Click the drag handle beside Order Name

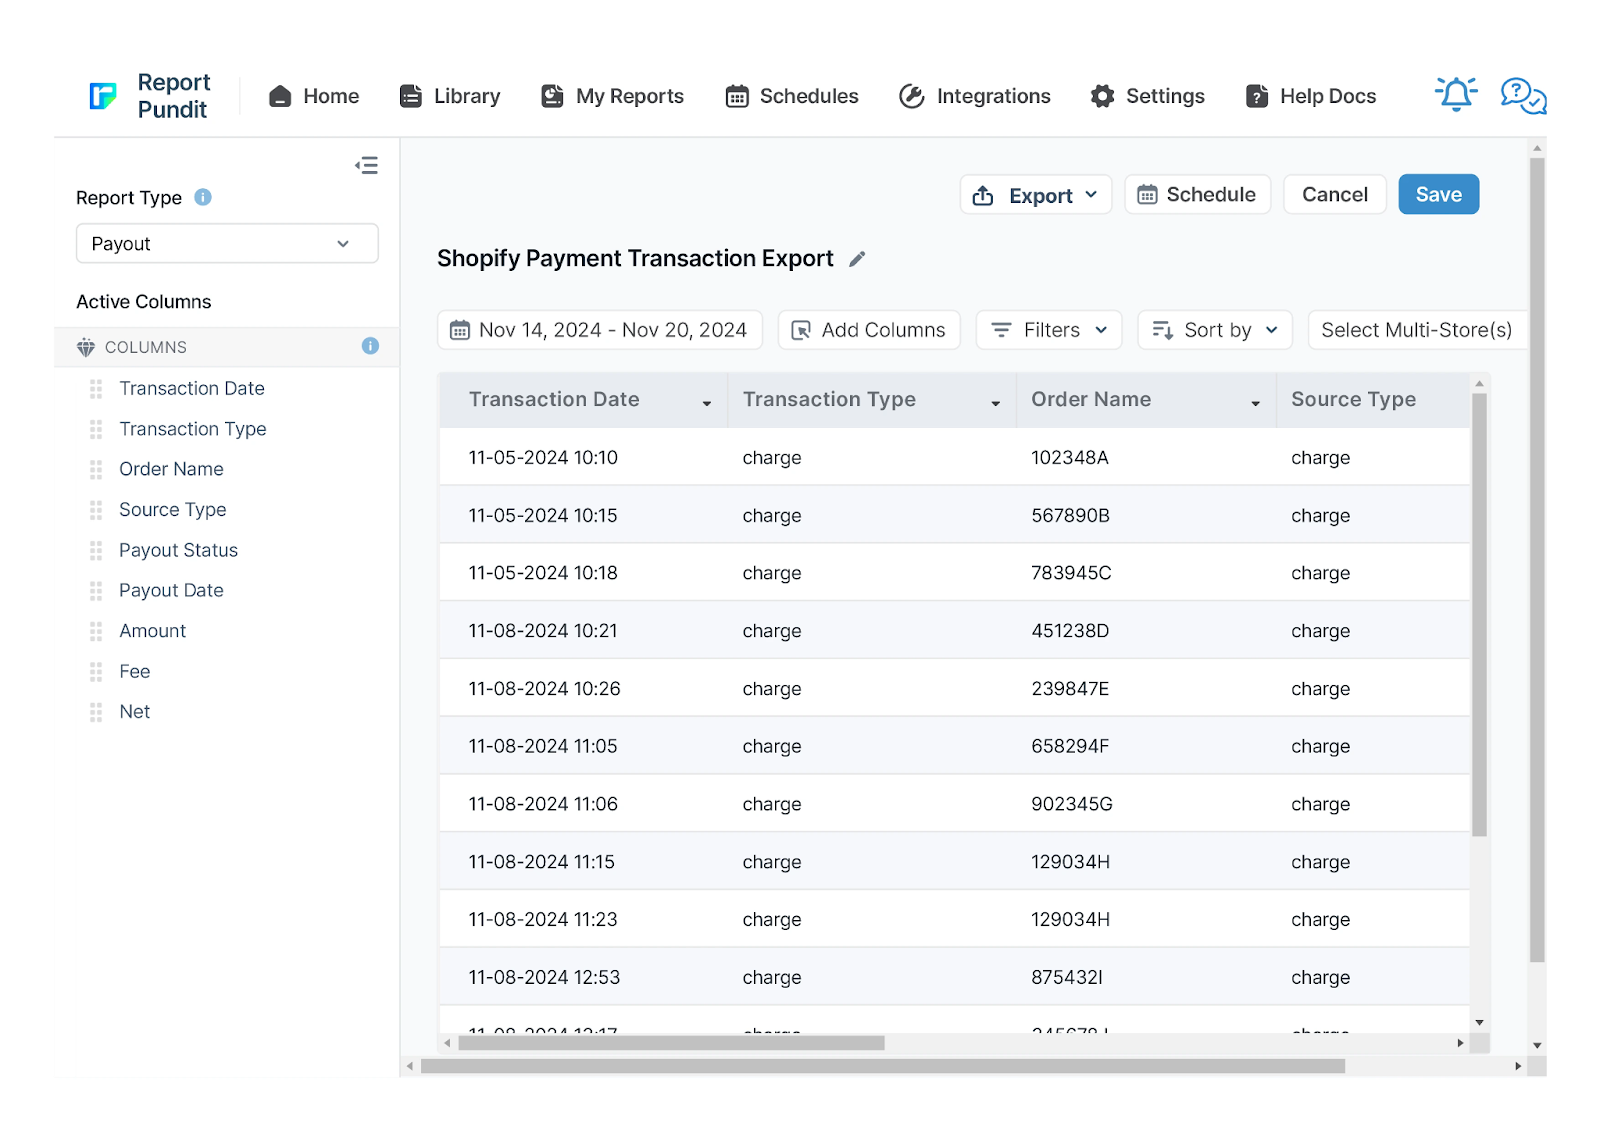[x=96, y=469]
